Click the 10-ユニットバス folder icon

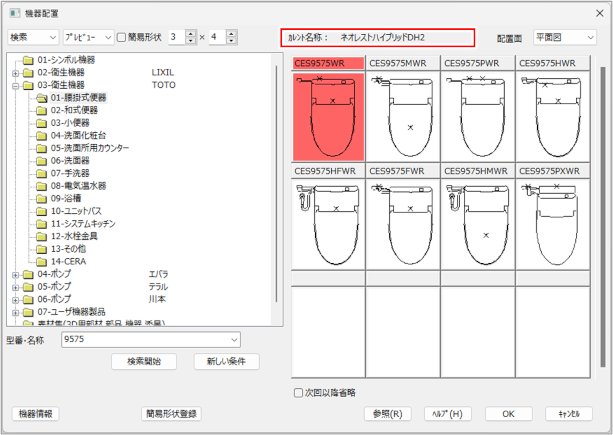tap(43, 211)
